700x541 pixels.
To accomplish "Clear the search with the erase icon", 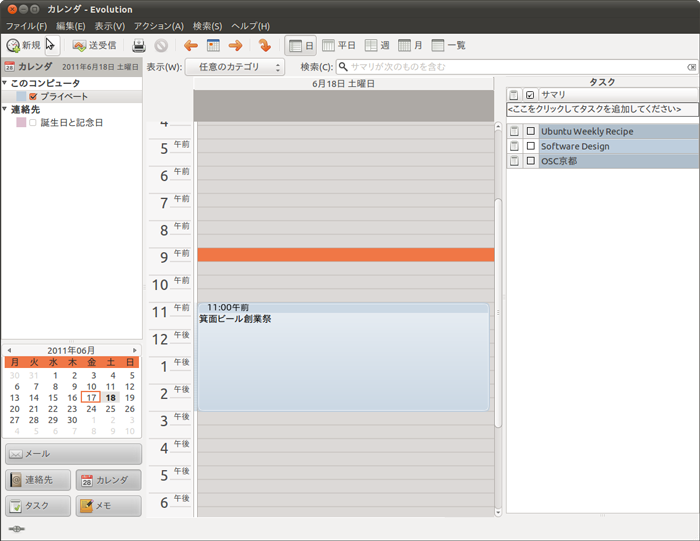I will pyautogui.click(x=691, y=67).
